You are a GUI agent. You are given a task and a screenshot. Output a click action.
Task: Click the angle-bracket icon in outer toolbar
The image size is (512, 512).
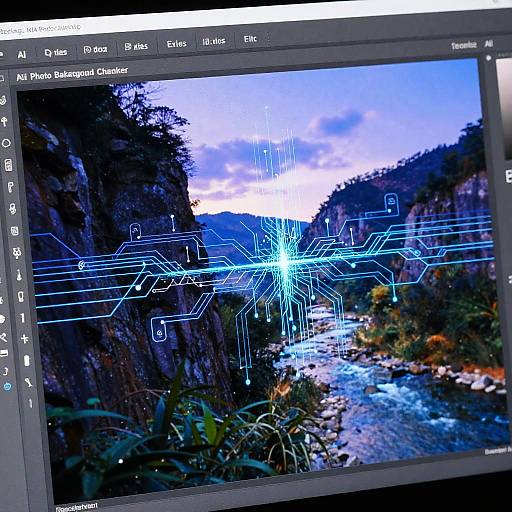click(x=3, y=338)
